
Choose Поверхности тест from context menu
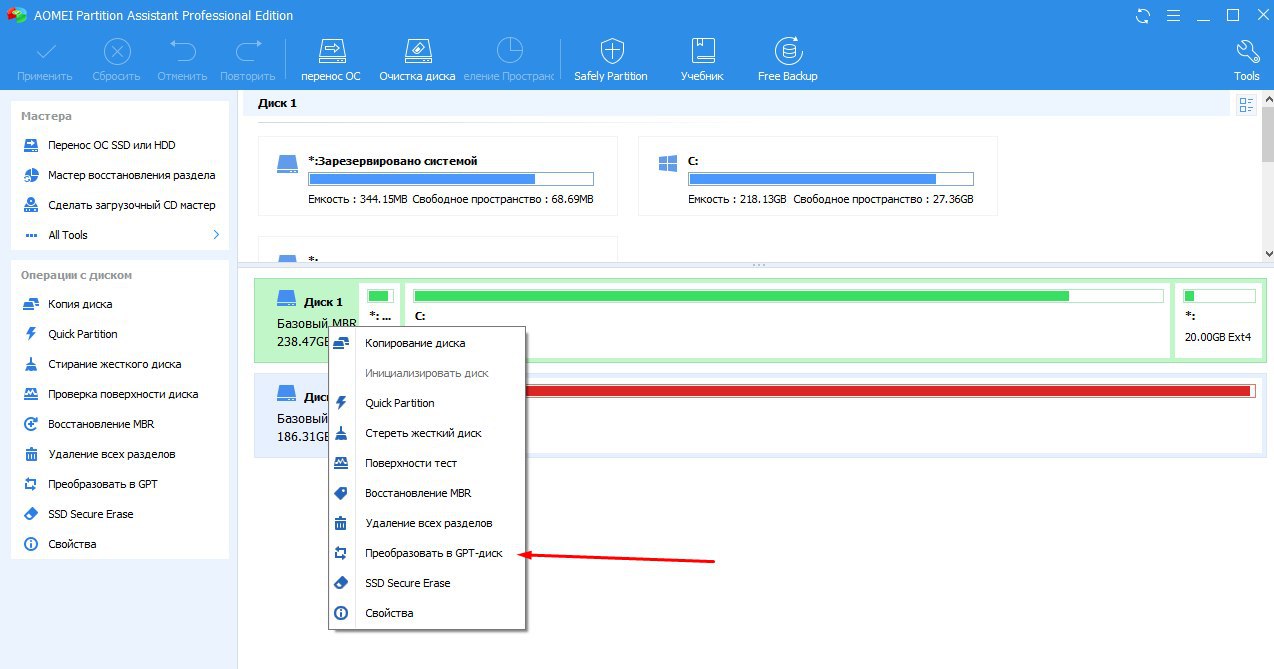pos(427,463)
